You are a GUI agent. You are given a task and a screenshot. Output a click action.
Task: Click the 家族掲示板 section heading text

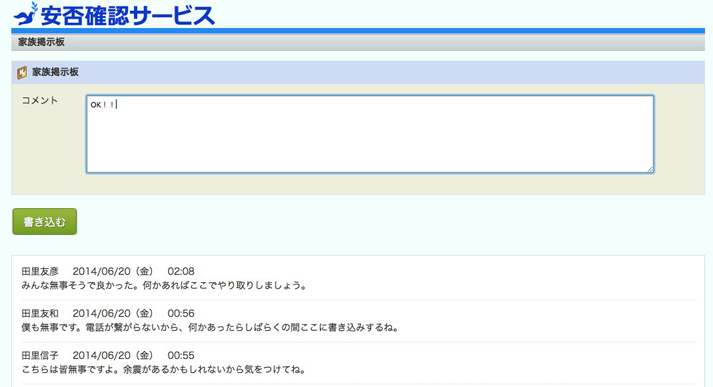pos(55,72)
